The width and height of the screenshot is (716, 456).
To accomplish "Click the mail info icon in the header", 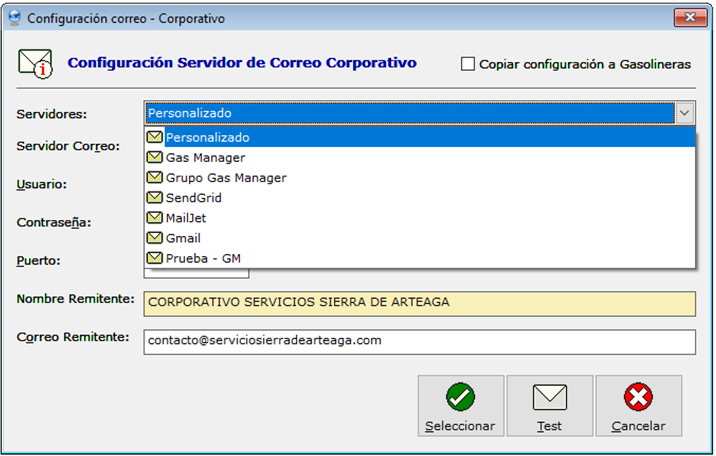I will (x=35, y=63).
